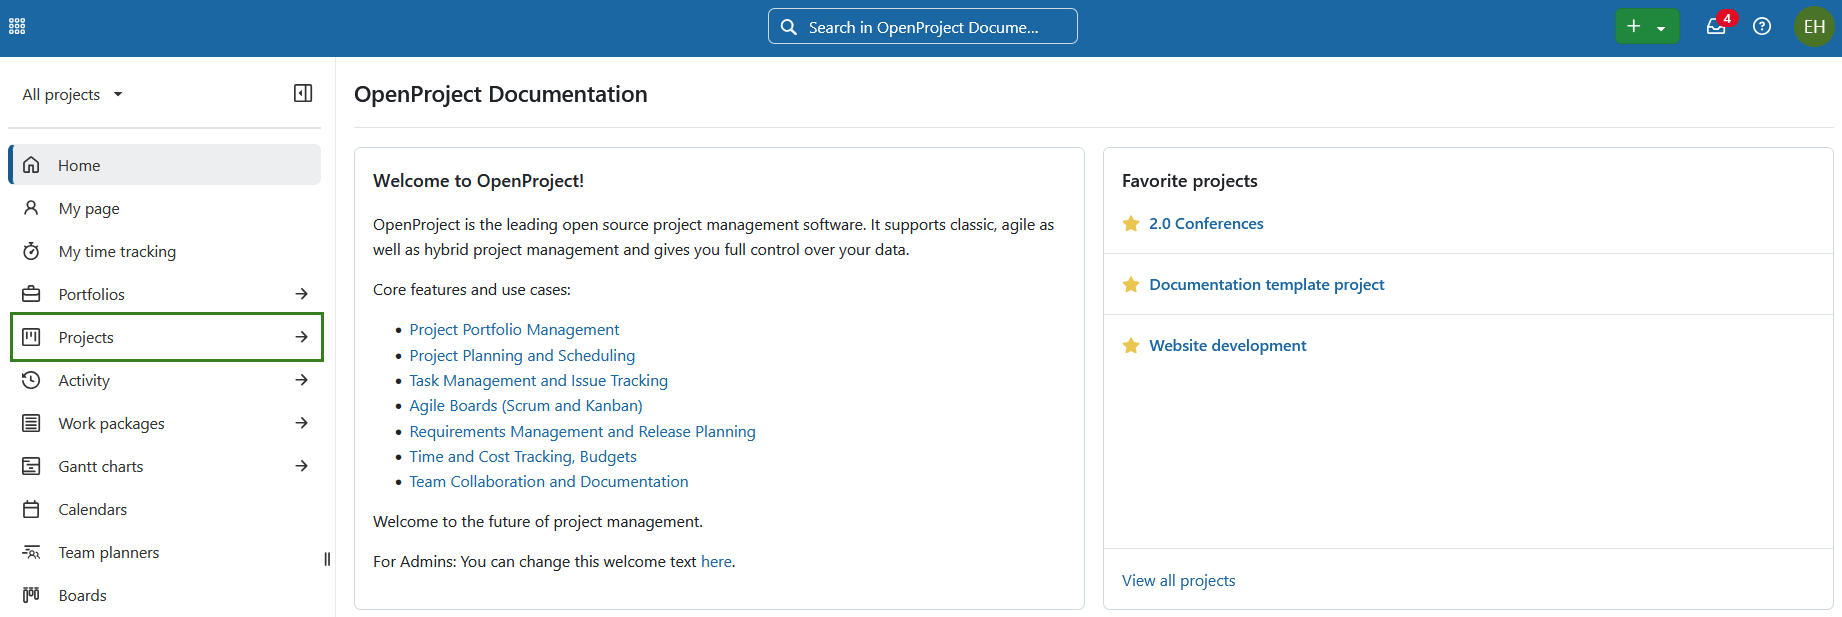This screenshot has height=617, width=1842.
Task: Click the Boards icon
Action: point(31,595)
